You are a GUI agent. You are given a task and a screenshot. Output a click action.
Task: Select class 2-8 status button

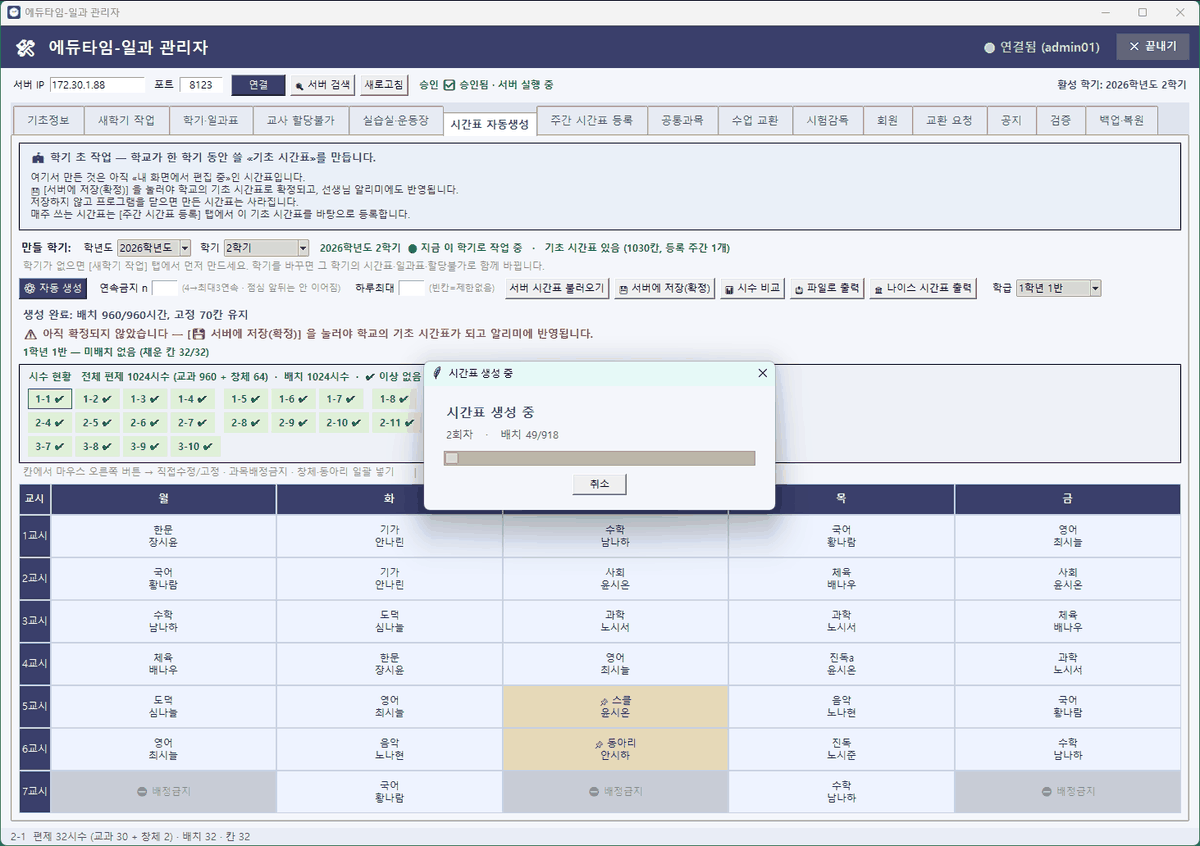pos(247,423)
